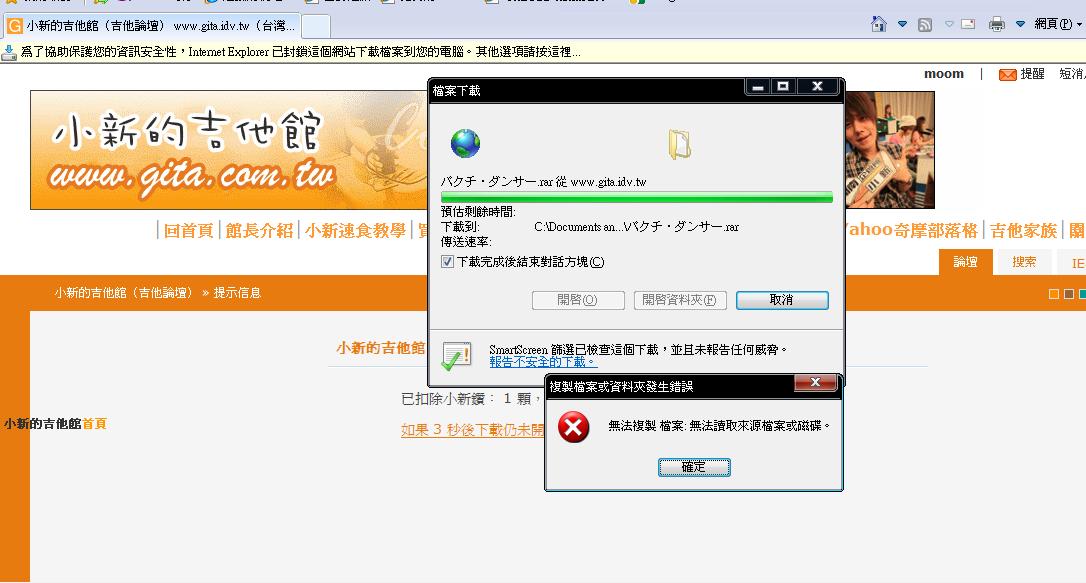1086x583 pixels.
Task: Click the 如果 3 秒後下載仍未開 link
Action: 472,430
